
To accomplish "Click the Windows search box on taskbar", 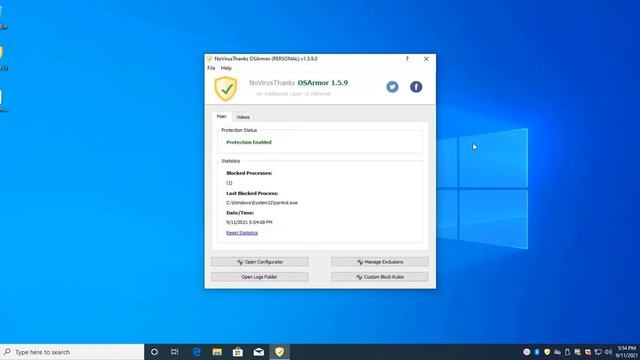I will coord(72,352).
